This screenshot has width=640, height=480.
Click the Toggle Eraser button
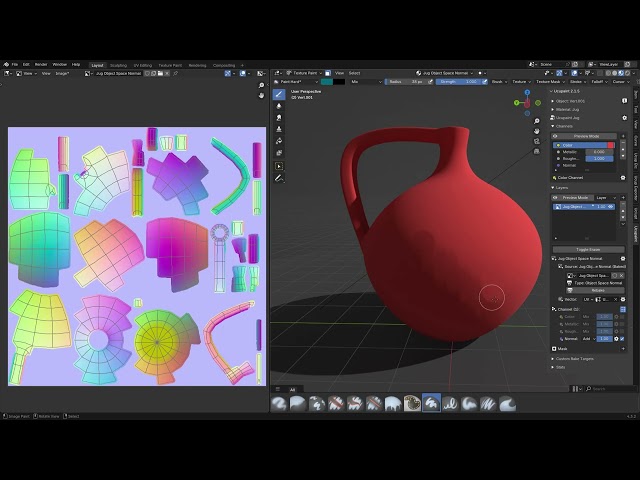tap(588, 249)
